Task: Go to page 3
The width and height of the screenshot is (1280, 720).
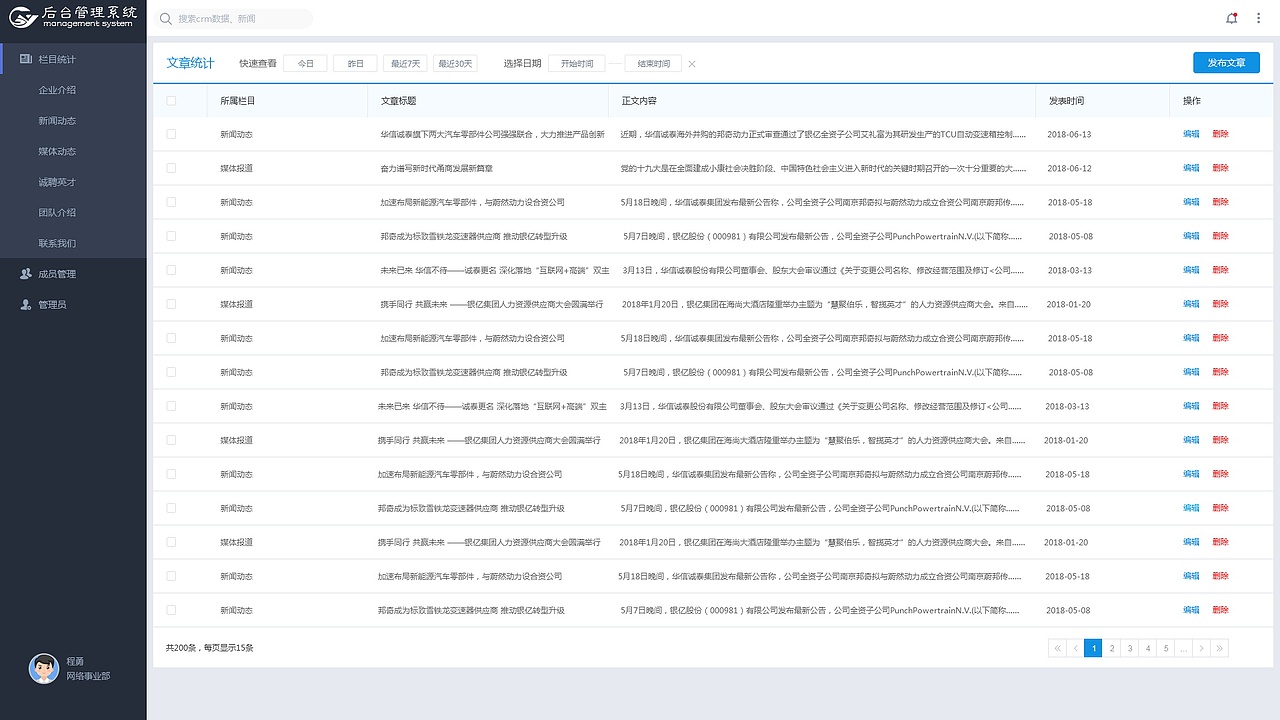Action: (x=1129, y=648)
